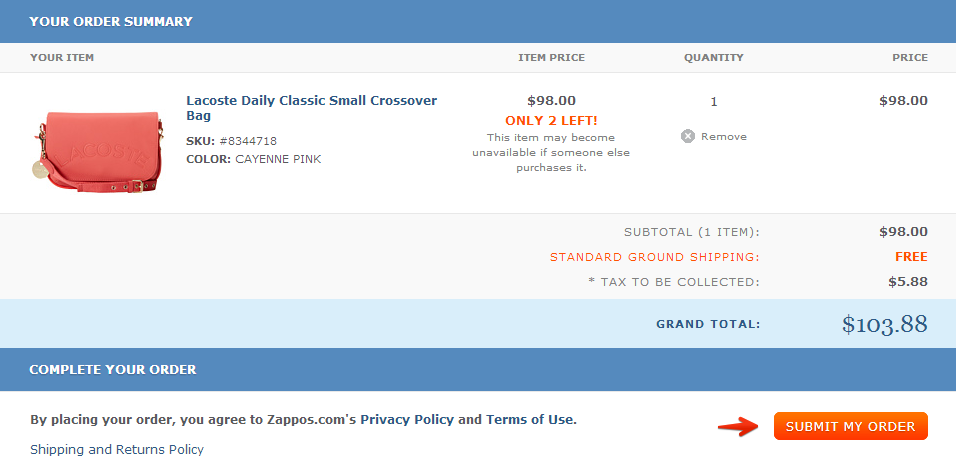The image size is (956, 472).
Task: Click the Complete Your Order header
Action: pyautogui.click(x=113, y=370)
